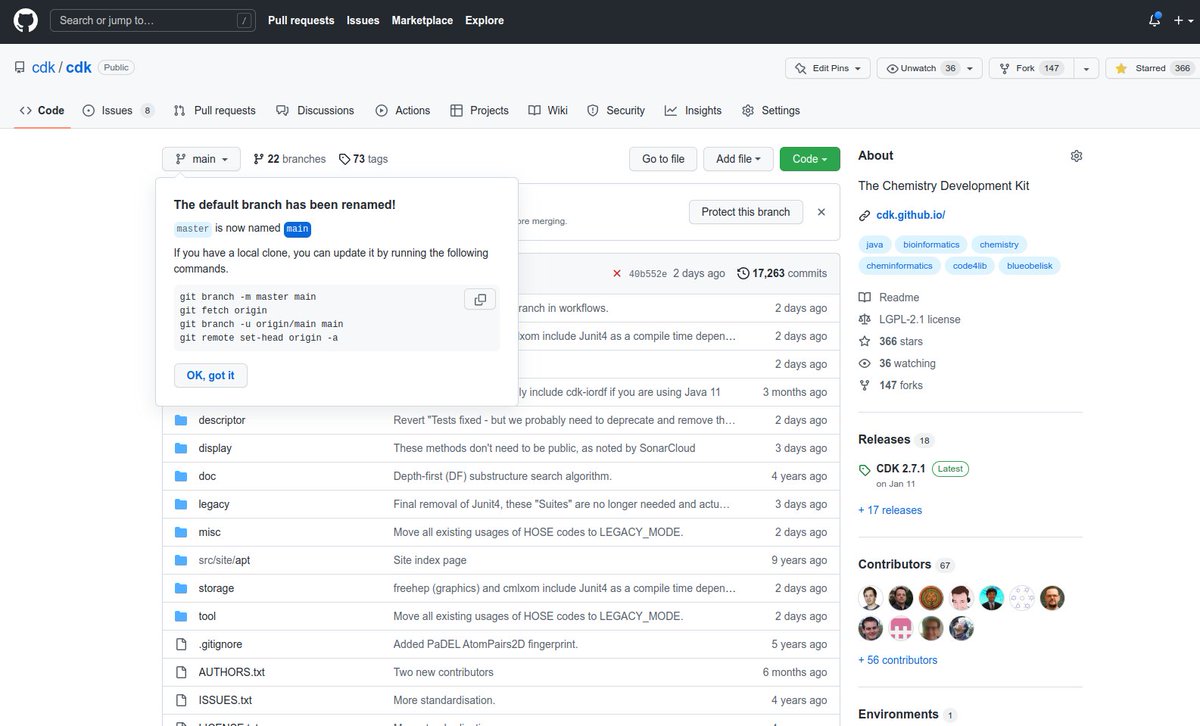This screenshot has height=726, width=1200.
Task: Open notifications via the bell icon
Action: (x=1153, y=20)
